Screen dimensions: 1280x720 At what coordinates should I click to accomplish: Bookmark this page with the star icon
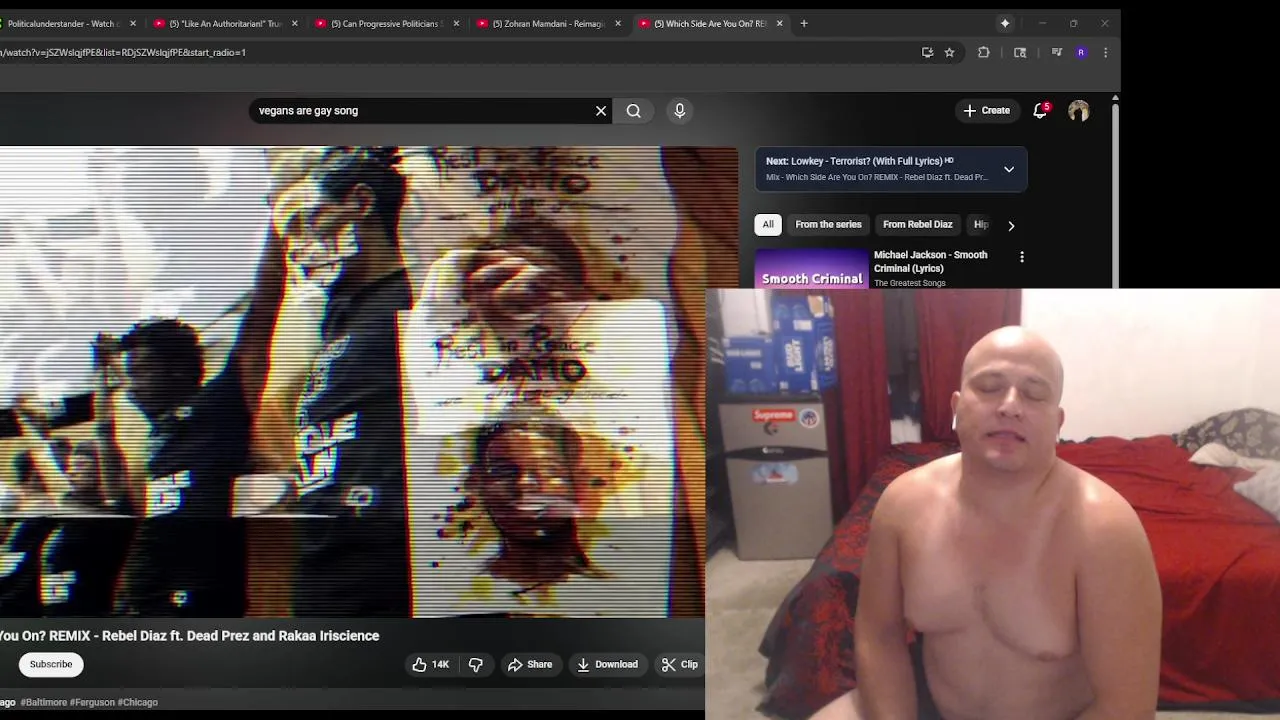pyautogui.click(x=950, y=52)
